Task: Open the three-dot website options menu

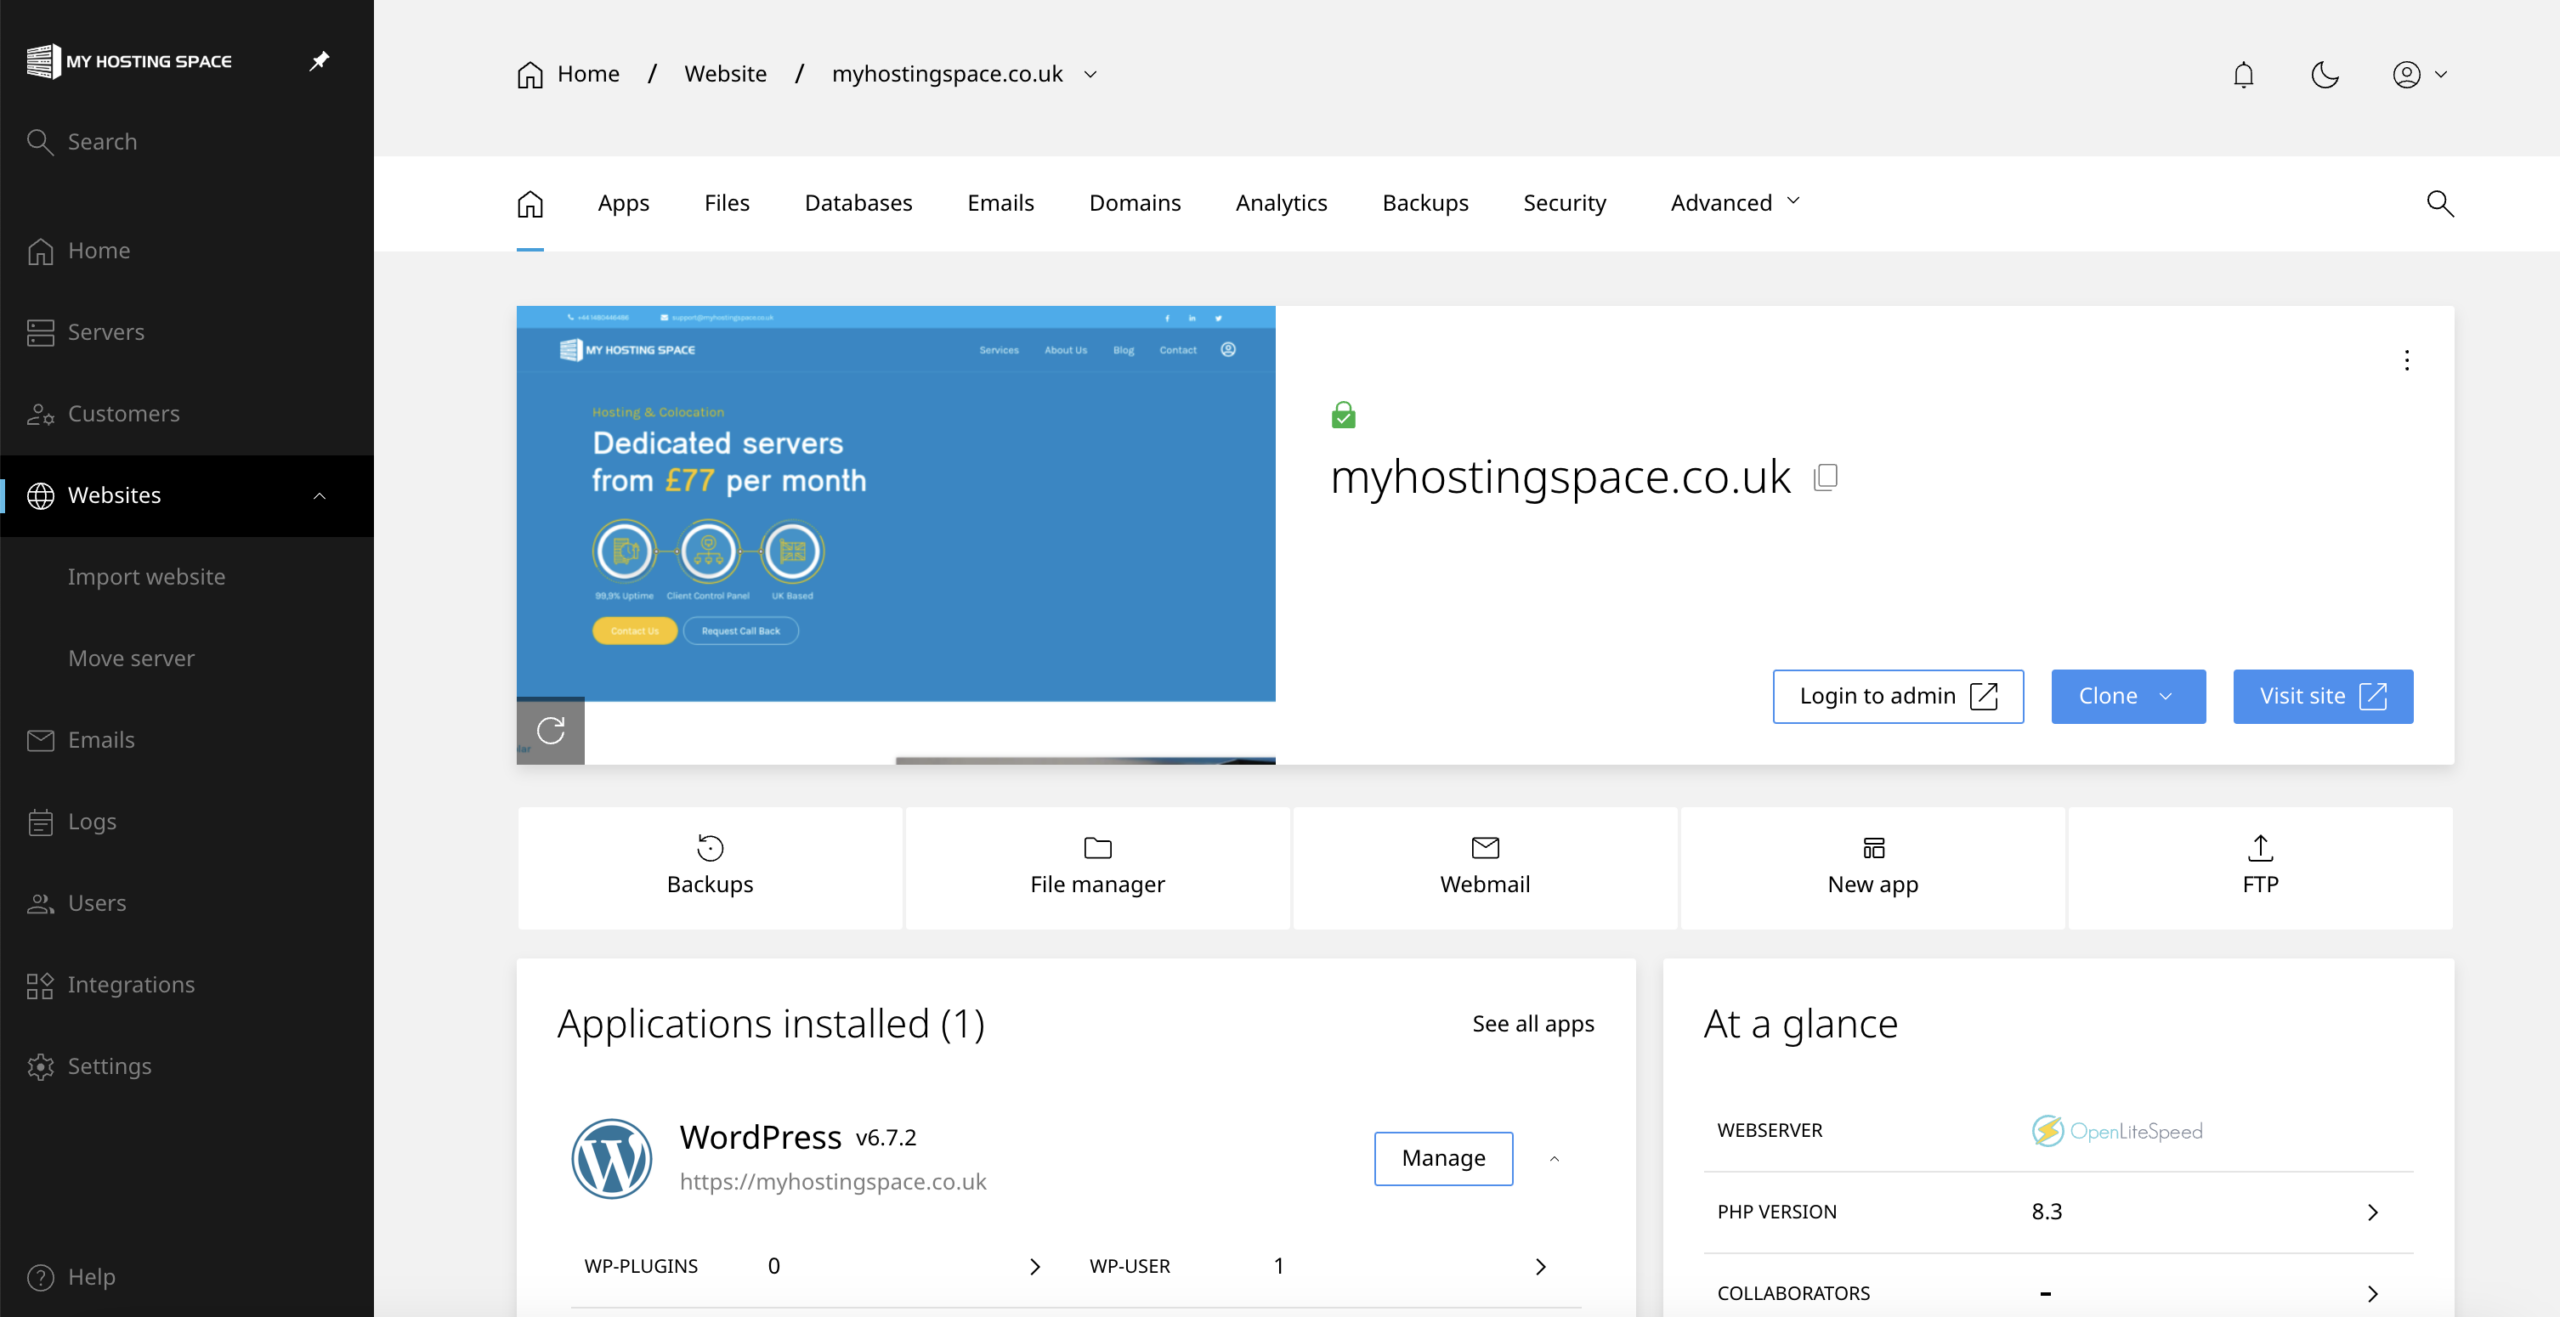Action: click(x=2407, y=360)
